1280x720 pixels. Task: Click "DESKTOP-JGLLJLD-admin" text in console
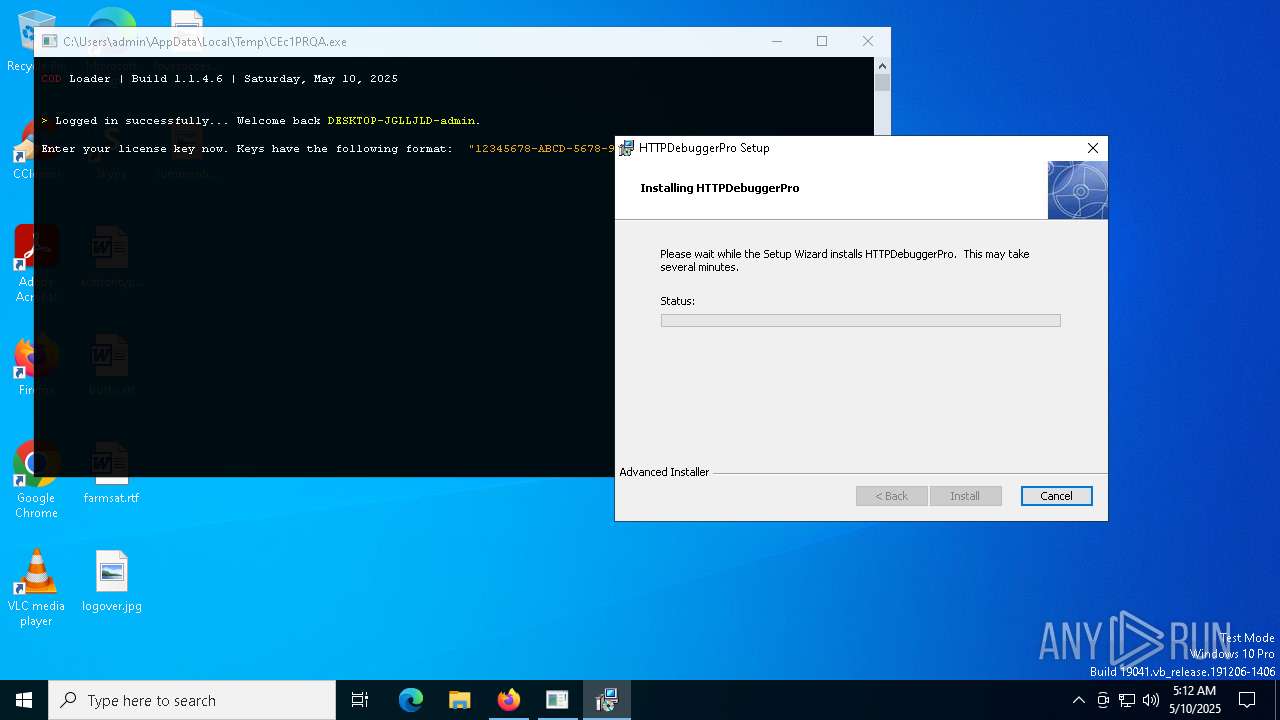coord(401,121)
